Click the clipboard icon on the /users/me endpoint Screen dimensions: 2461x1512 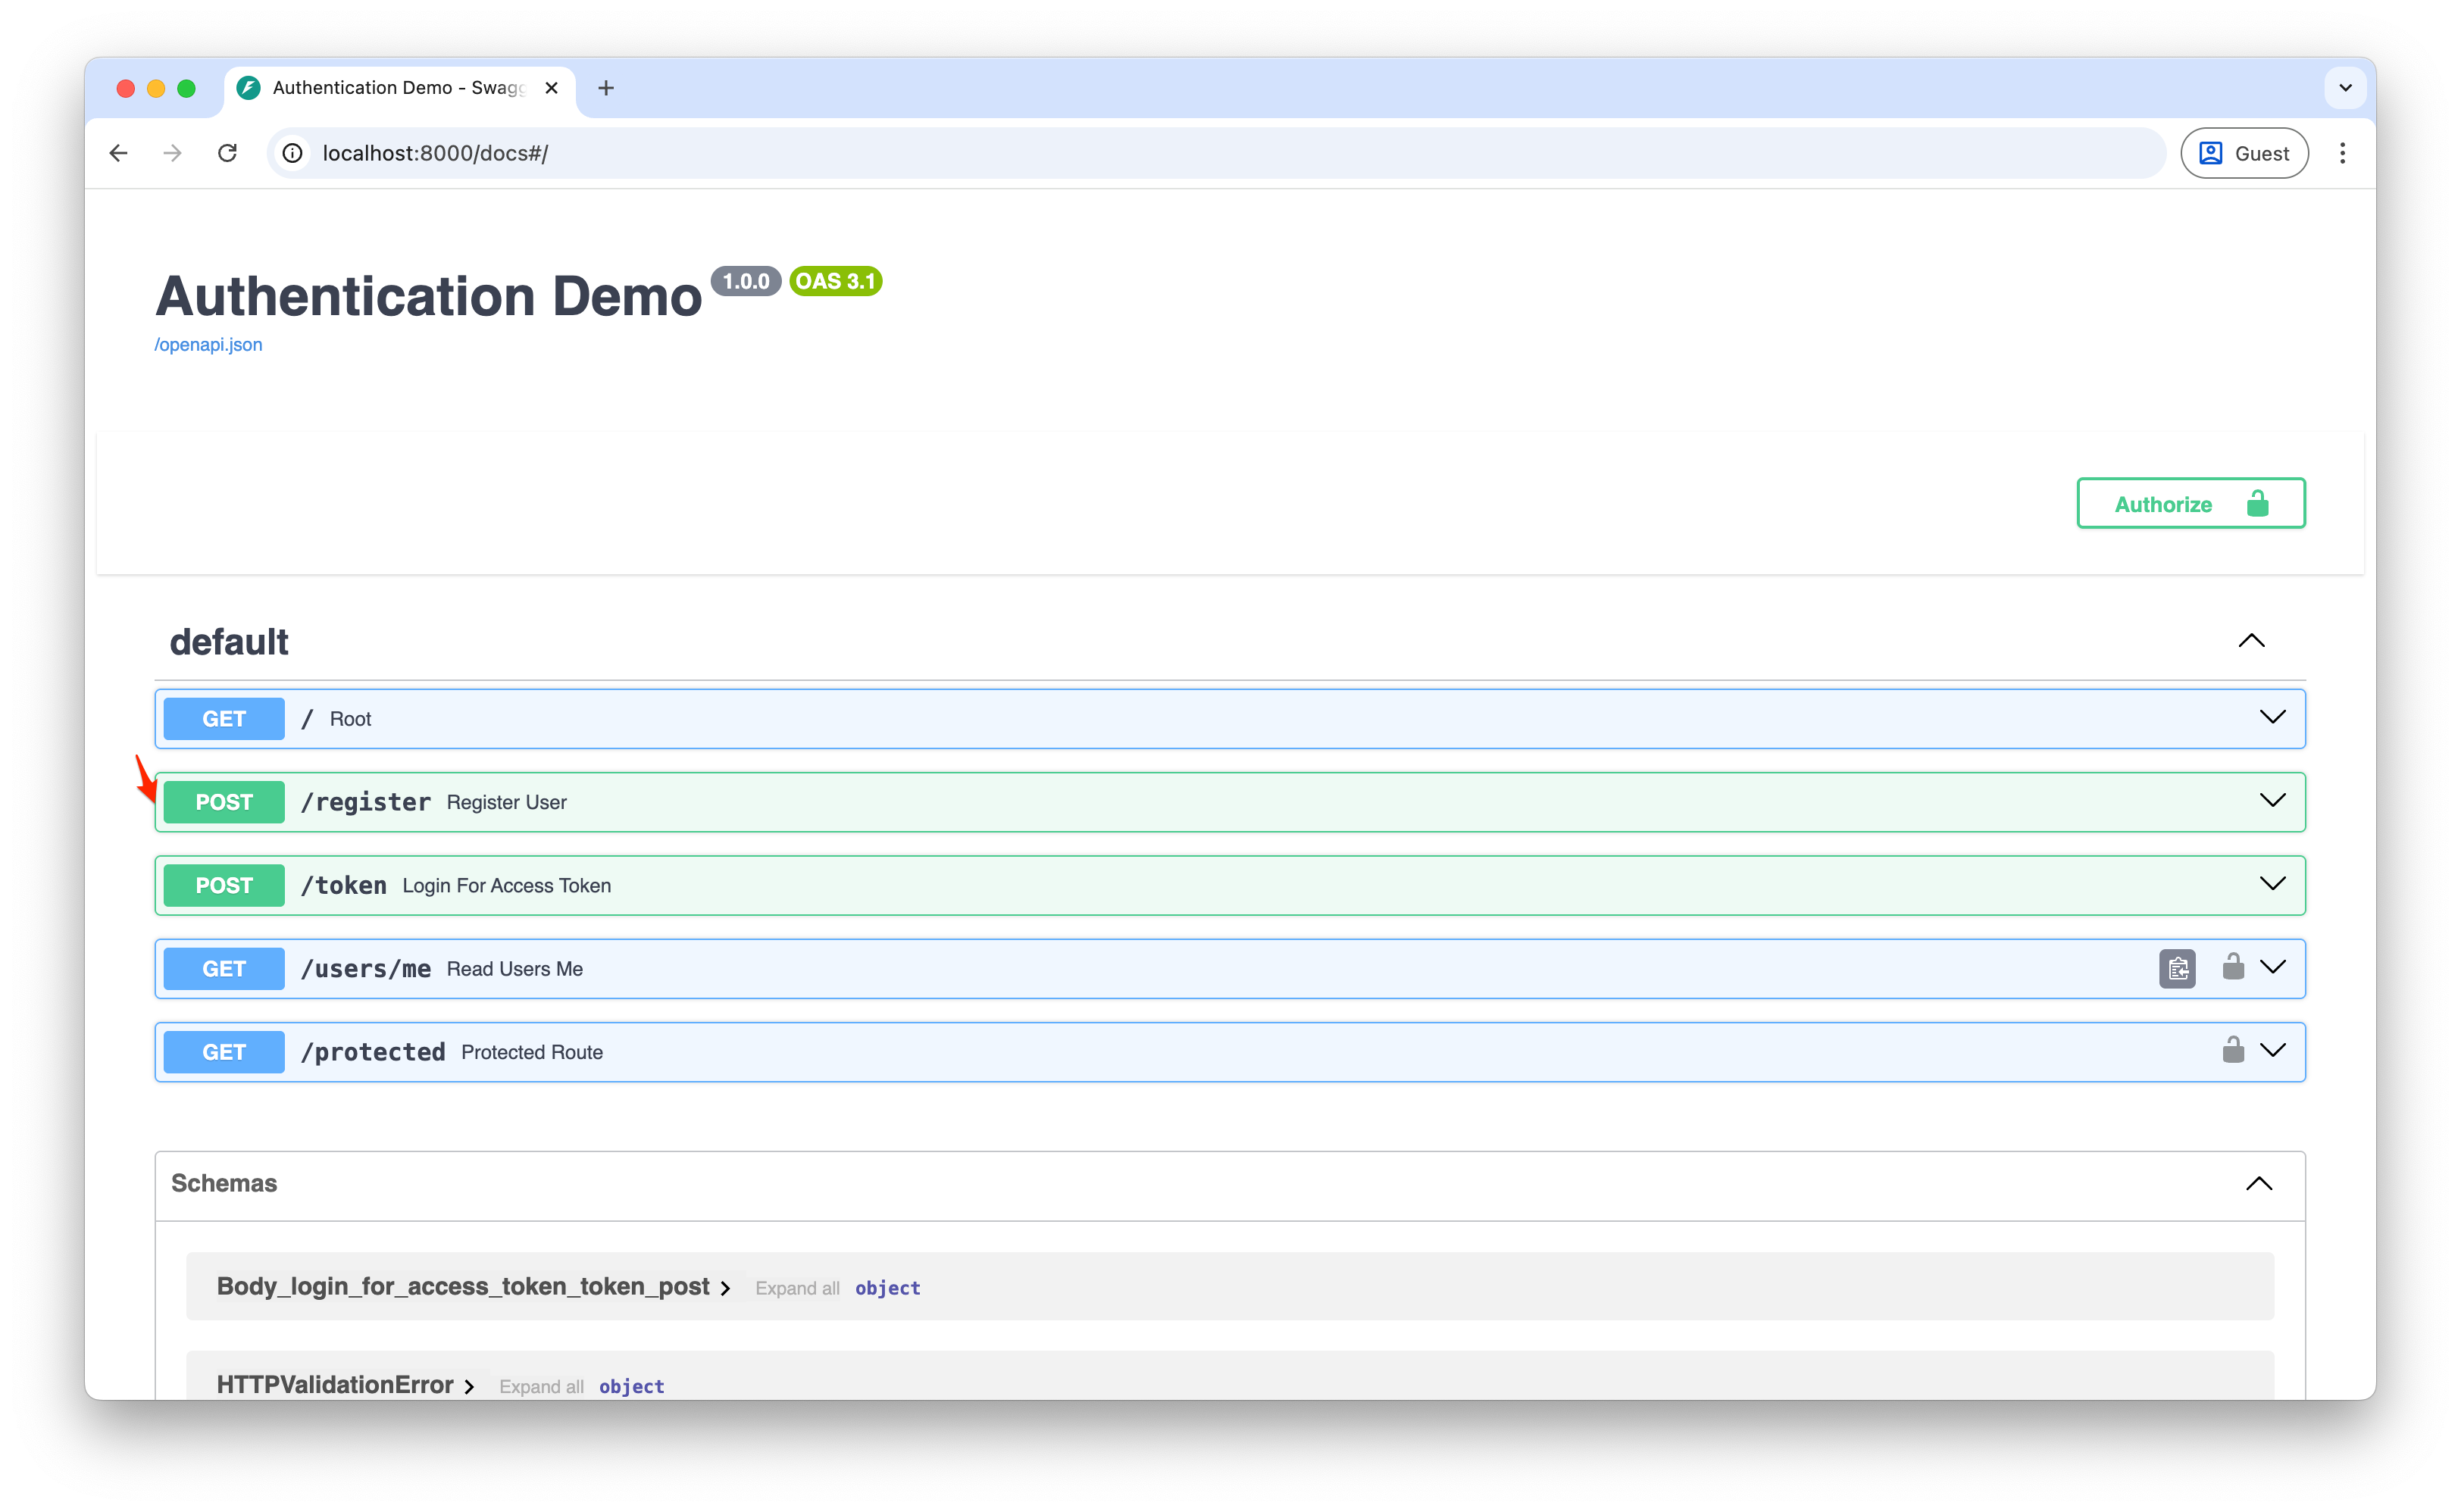2177,967
